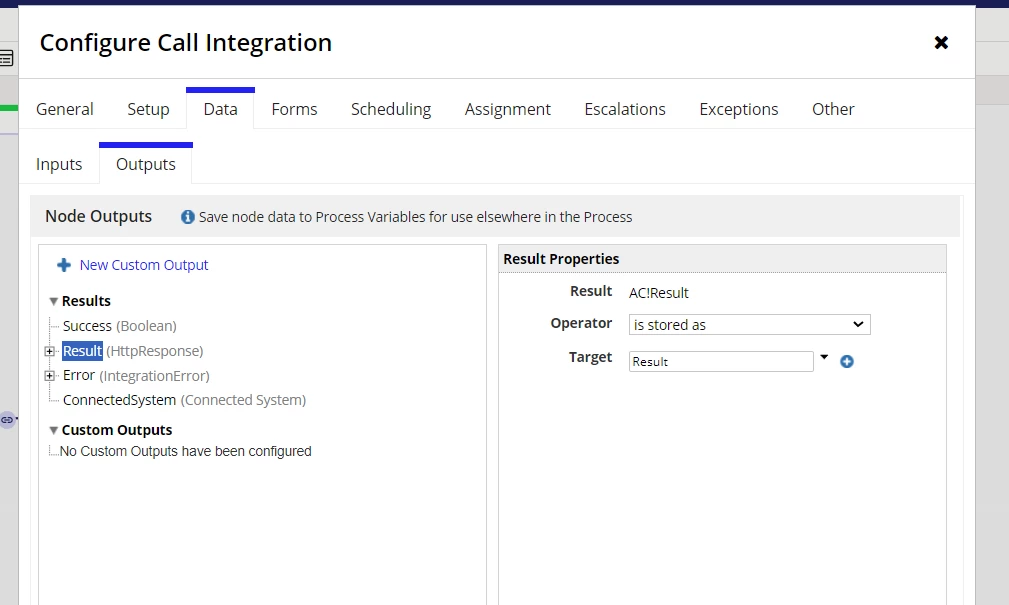Screen dimensions: 1009x605
Task: Click the Results section label
Action: click(86, 301)
